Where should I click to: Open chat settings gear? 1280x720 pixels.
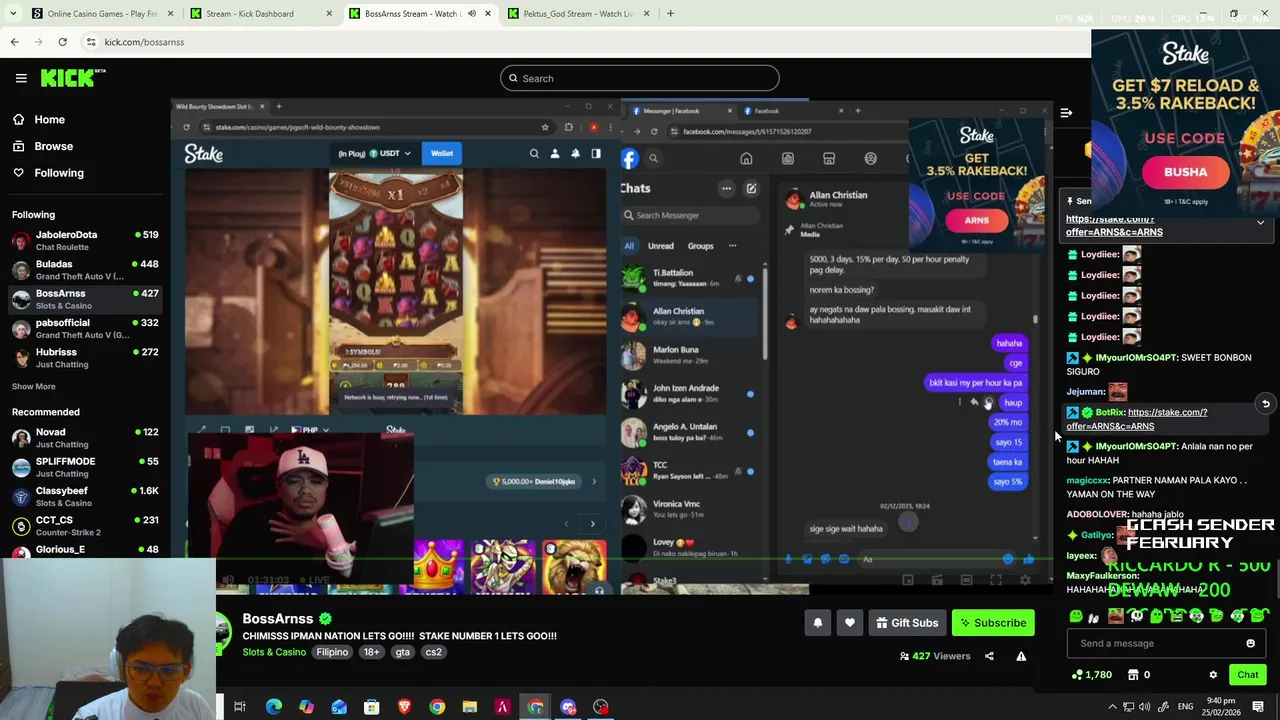(1213, 675)
